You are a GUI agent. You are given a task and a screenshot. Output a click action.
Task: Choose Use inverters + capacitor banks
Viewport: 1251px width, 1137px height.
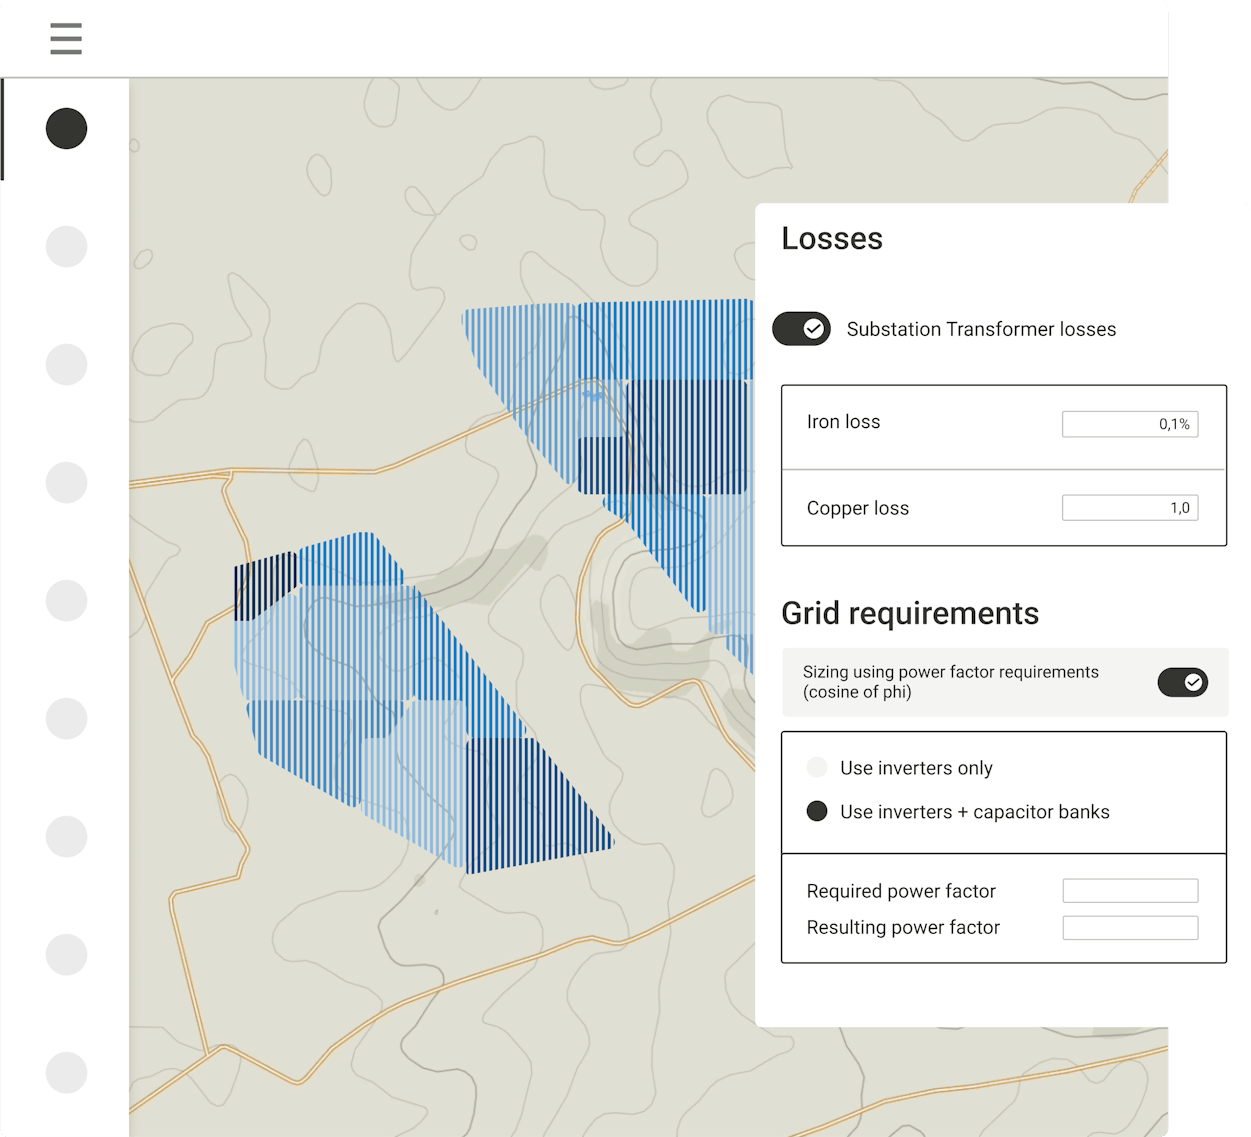click(817, 811)
